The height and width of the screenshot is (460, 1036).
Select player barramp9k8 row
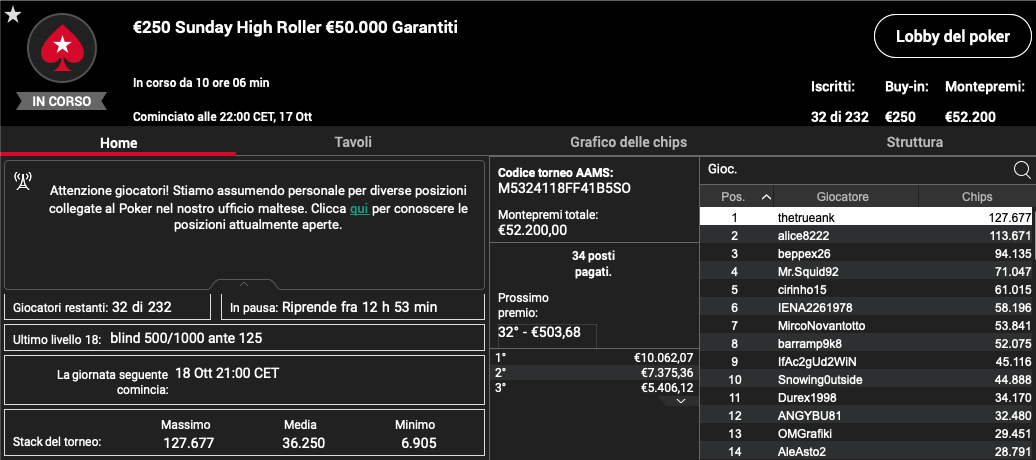pos(867,343)
